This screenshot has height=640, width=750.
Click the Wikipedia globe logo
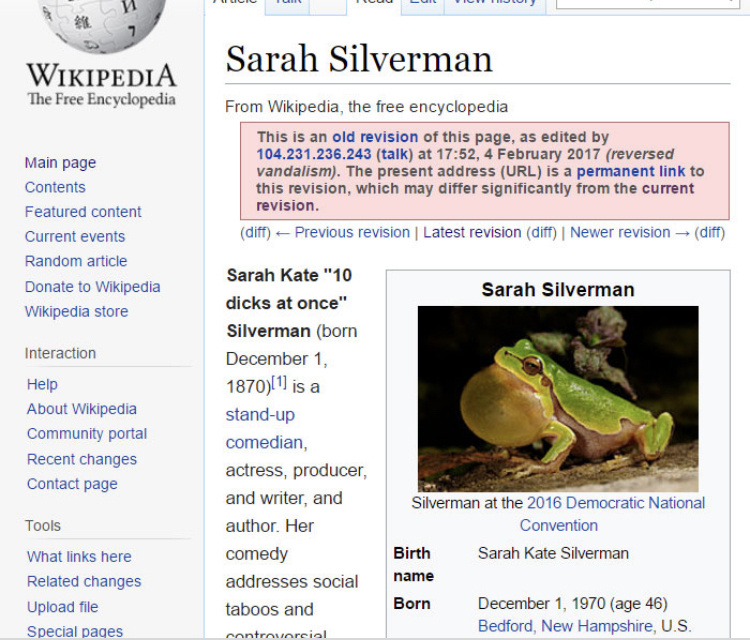coord(102,26)
